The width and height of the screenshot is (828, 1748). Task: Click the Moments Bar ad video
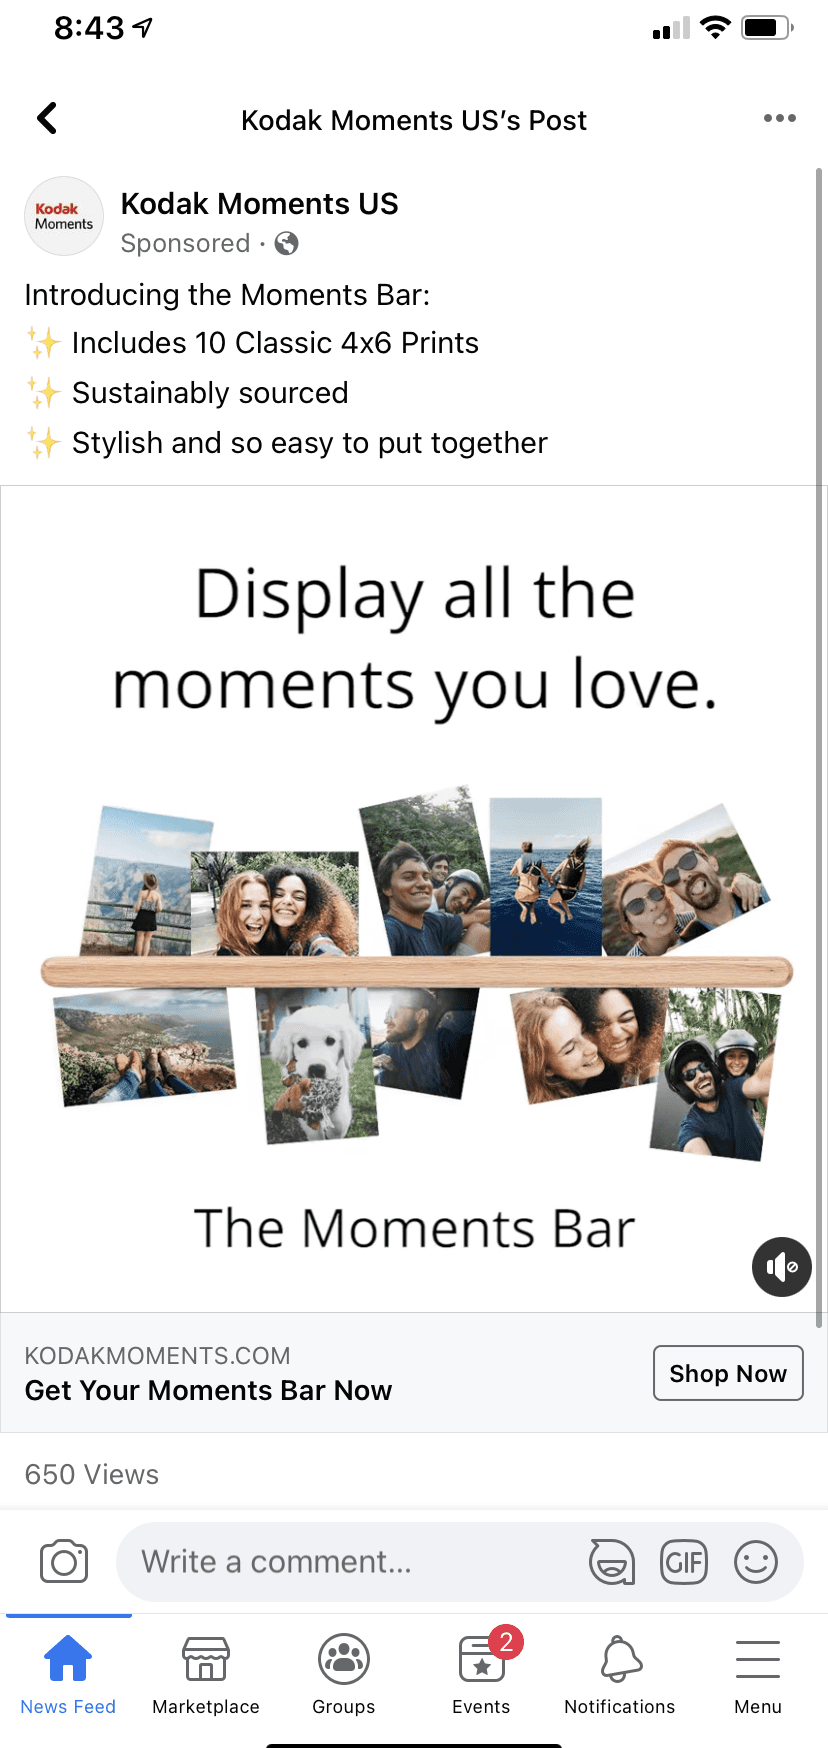[414, 899]
